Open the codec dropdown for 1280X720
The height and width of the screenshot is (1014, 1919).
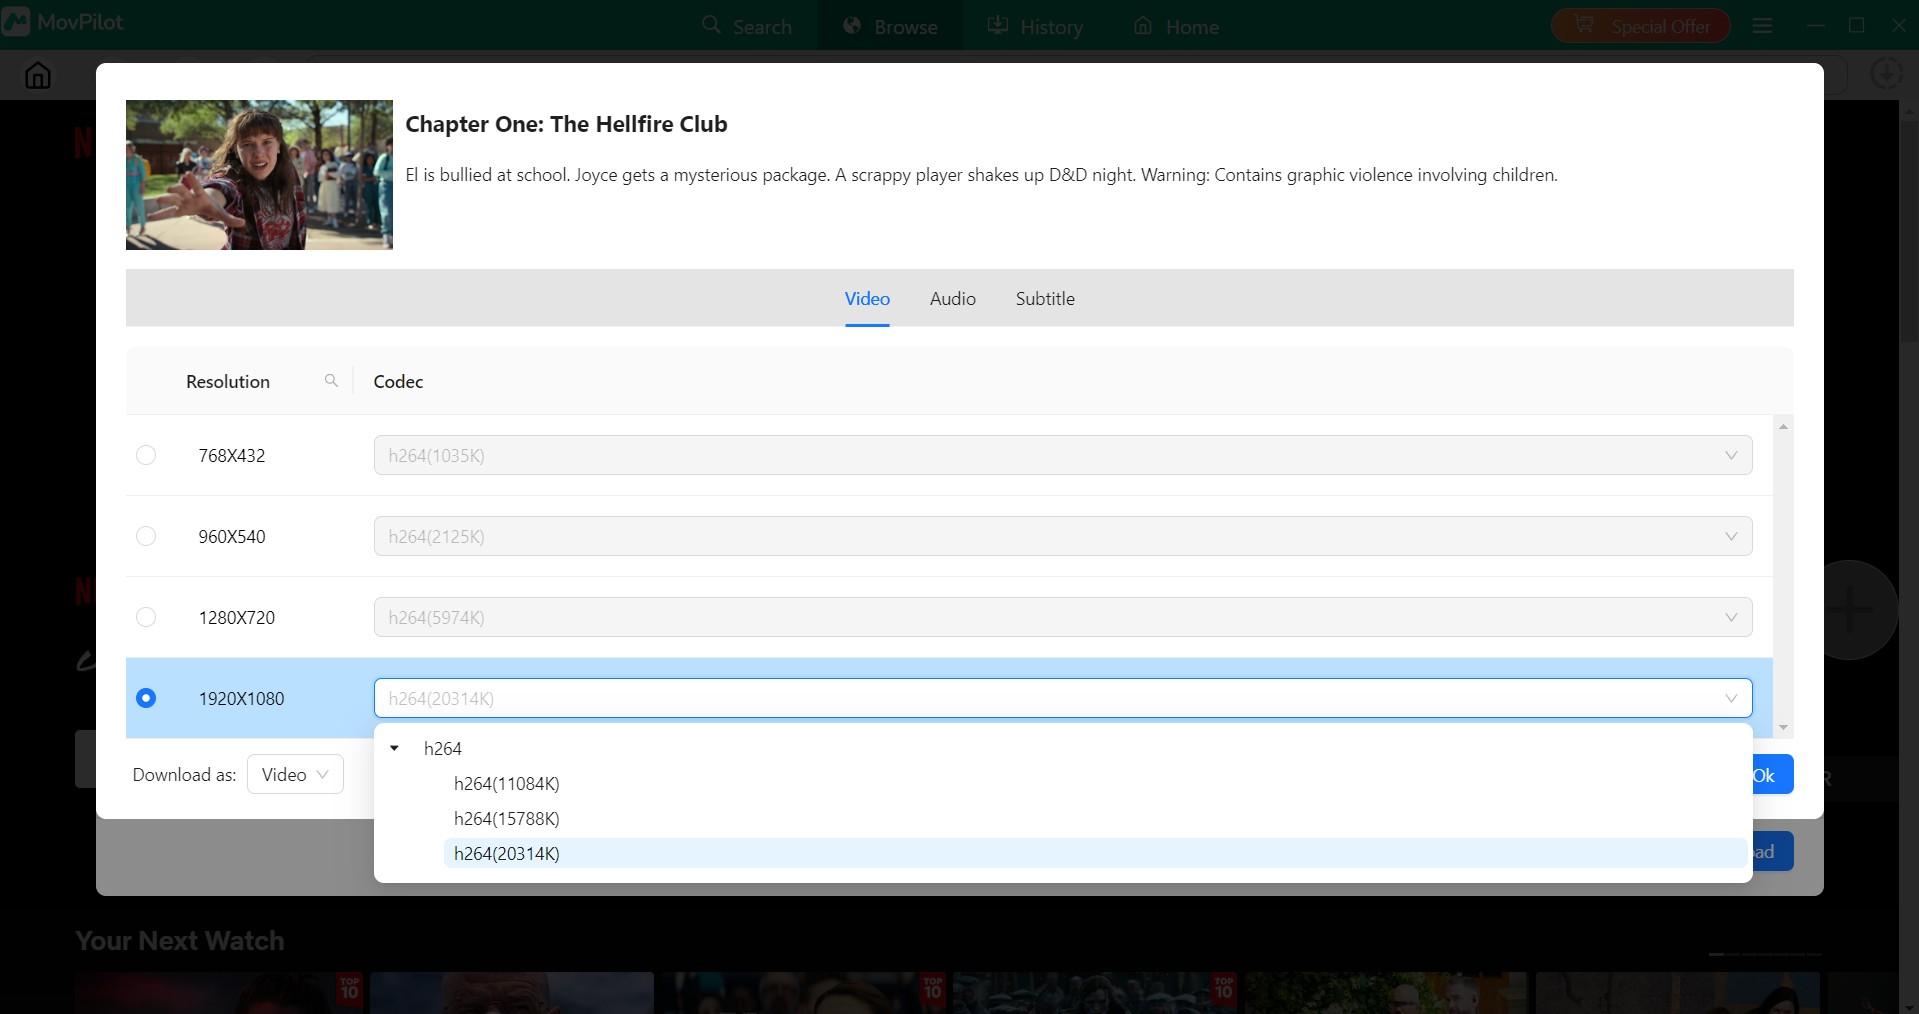tap(1732, 617)
